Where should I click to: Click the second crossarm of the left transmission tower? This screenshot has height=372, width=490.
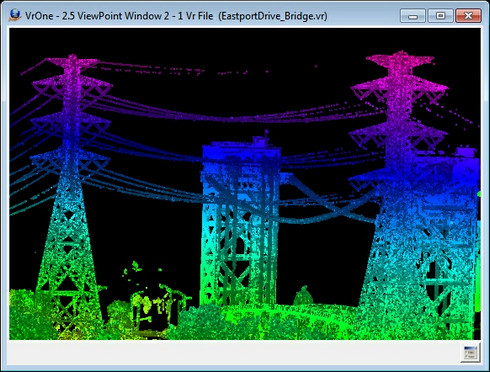click(72, 86)
